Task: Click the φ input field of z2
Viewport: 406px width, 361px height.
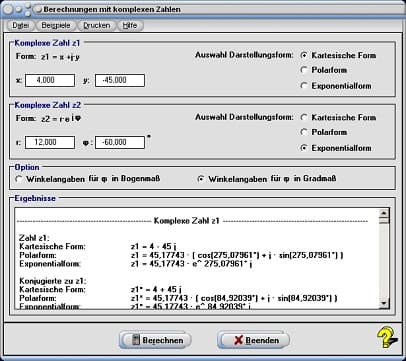Action: (120, 142)
